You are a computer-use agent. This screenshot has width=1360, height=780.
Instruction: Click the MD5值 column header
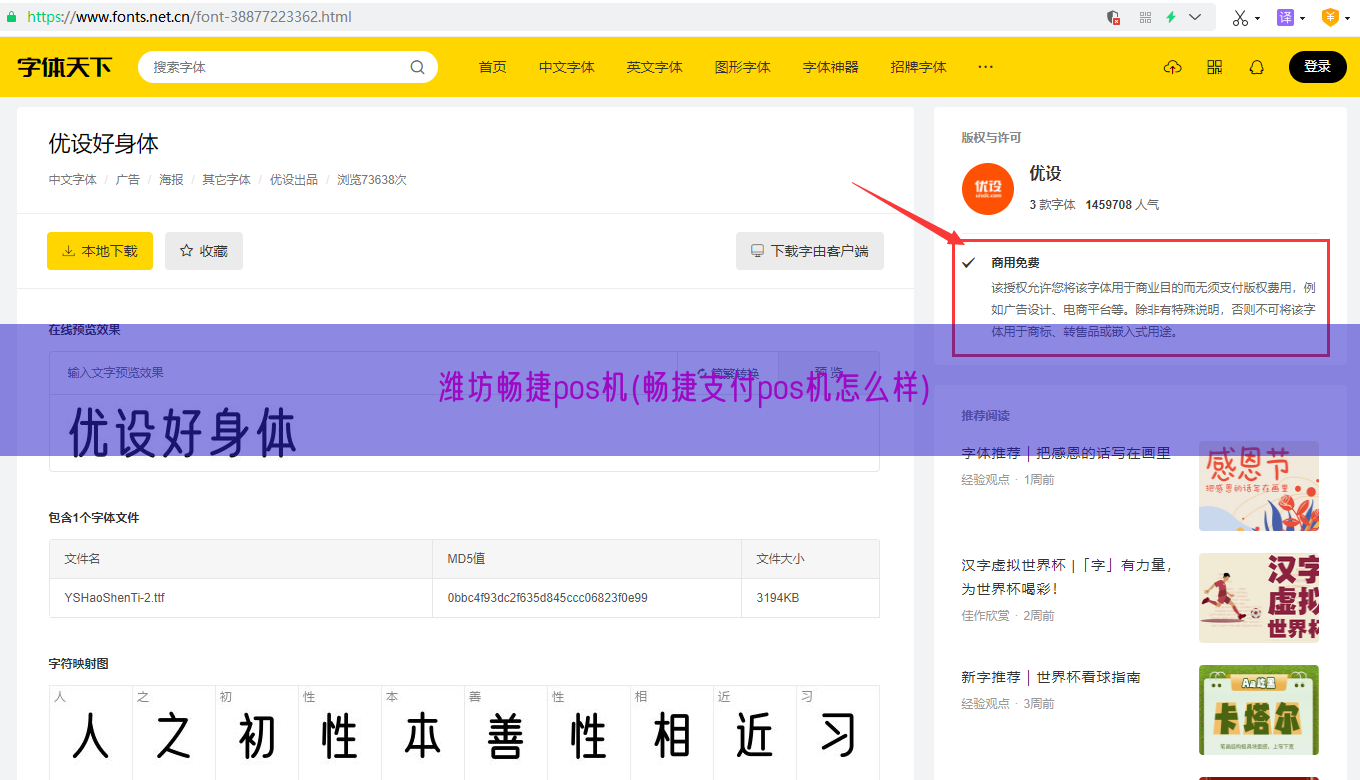point(466,559)
